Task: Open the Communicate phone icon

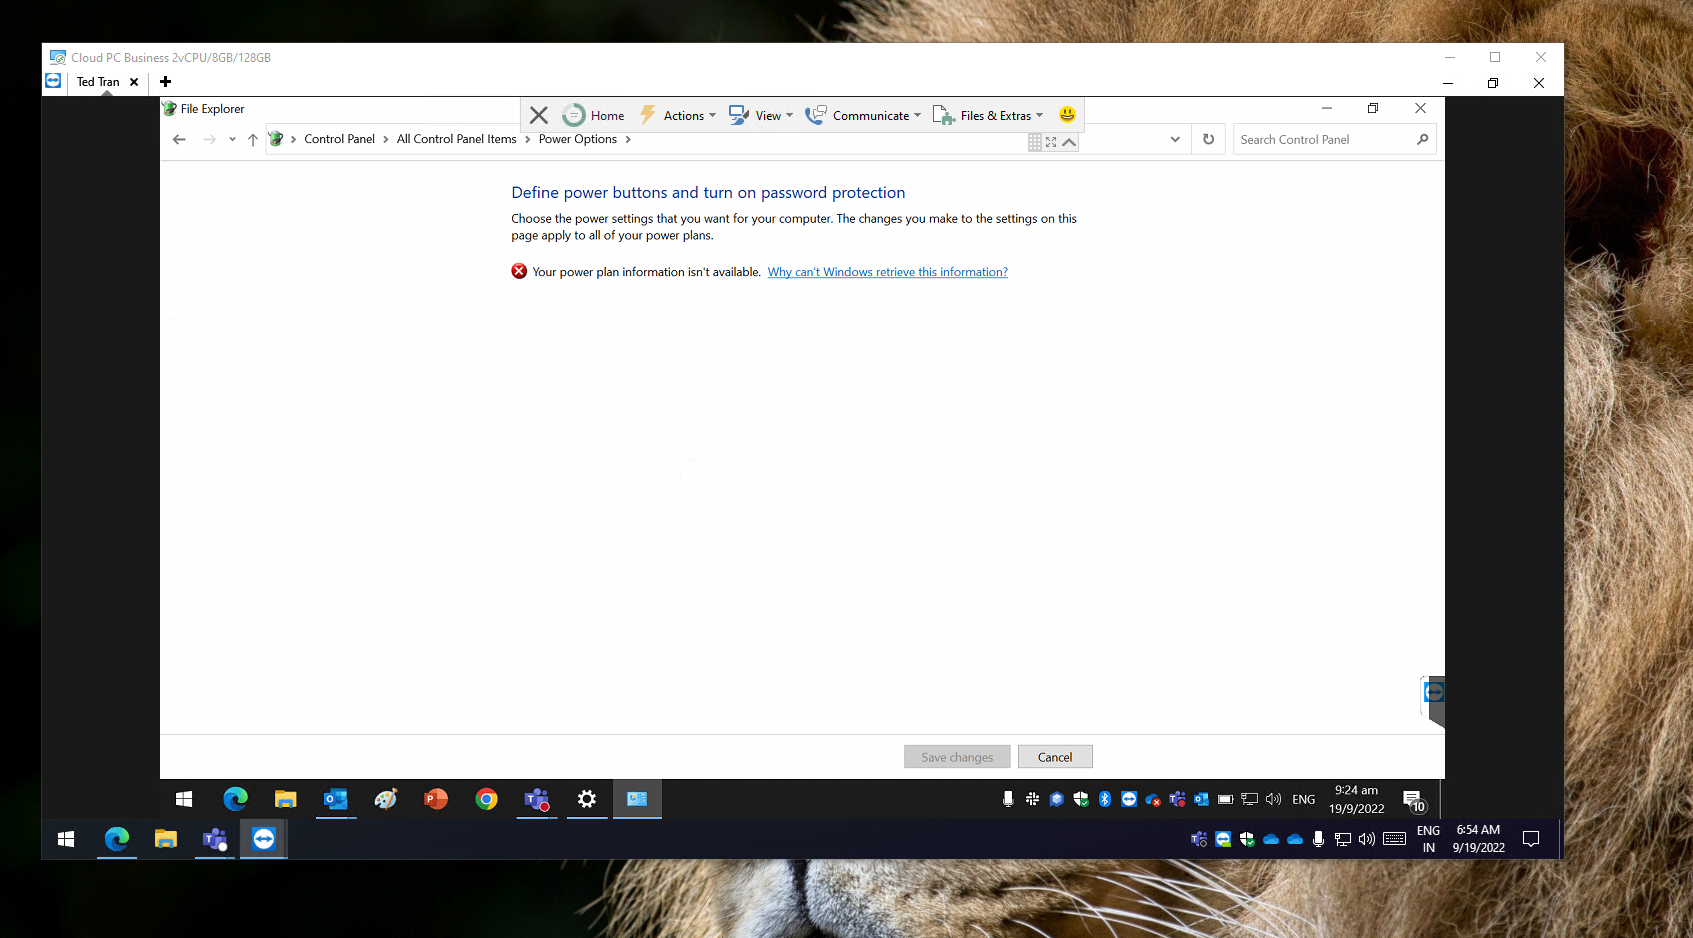Action: (815, 114)
